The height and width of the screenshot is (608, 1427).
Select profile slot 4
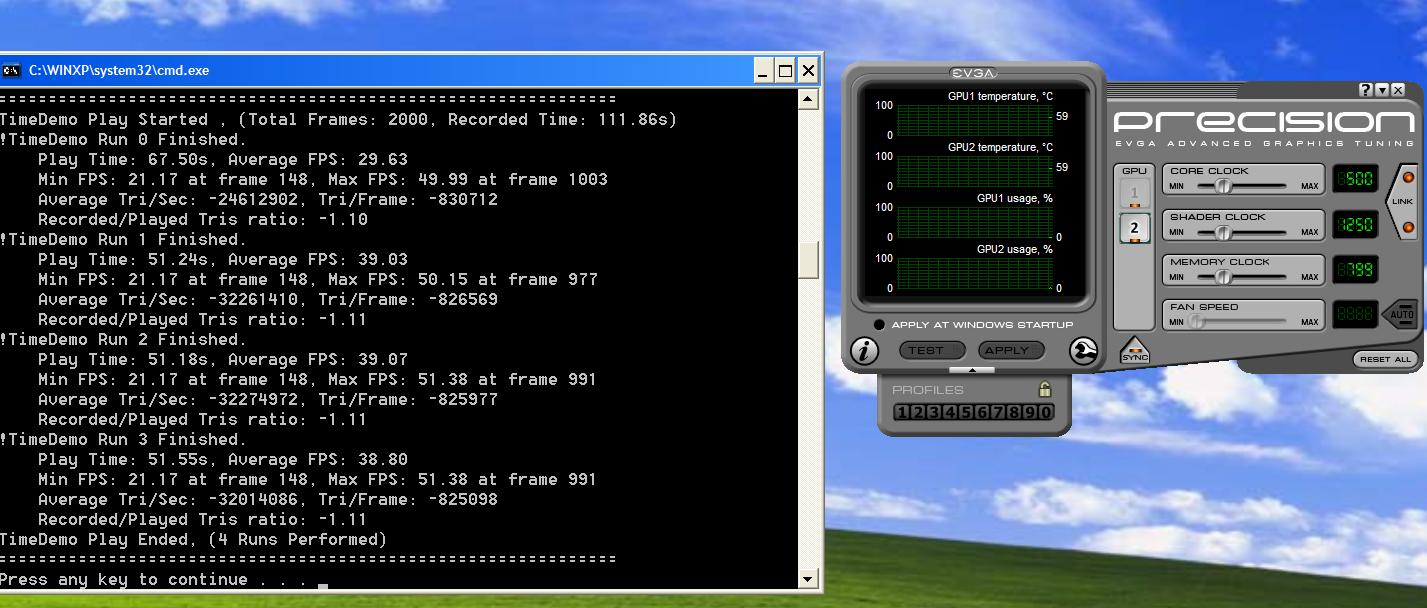point(950,412)
